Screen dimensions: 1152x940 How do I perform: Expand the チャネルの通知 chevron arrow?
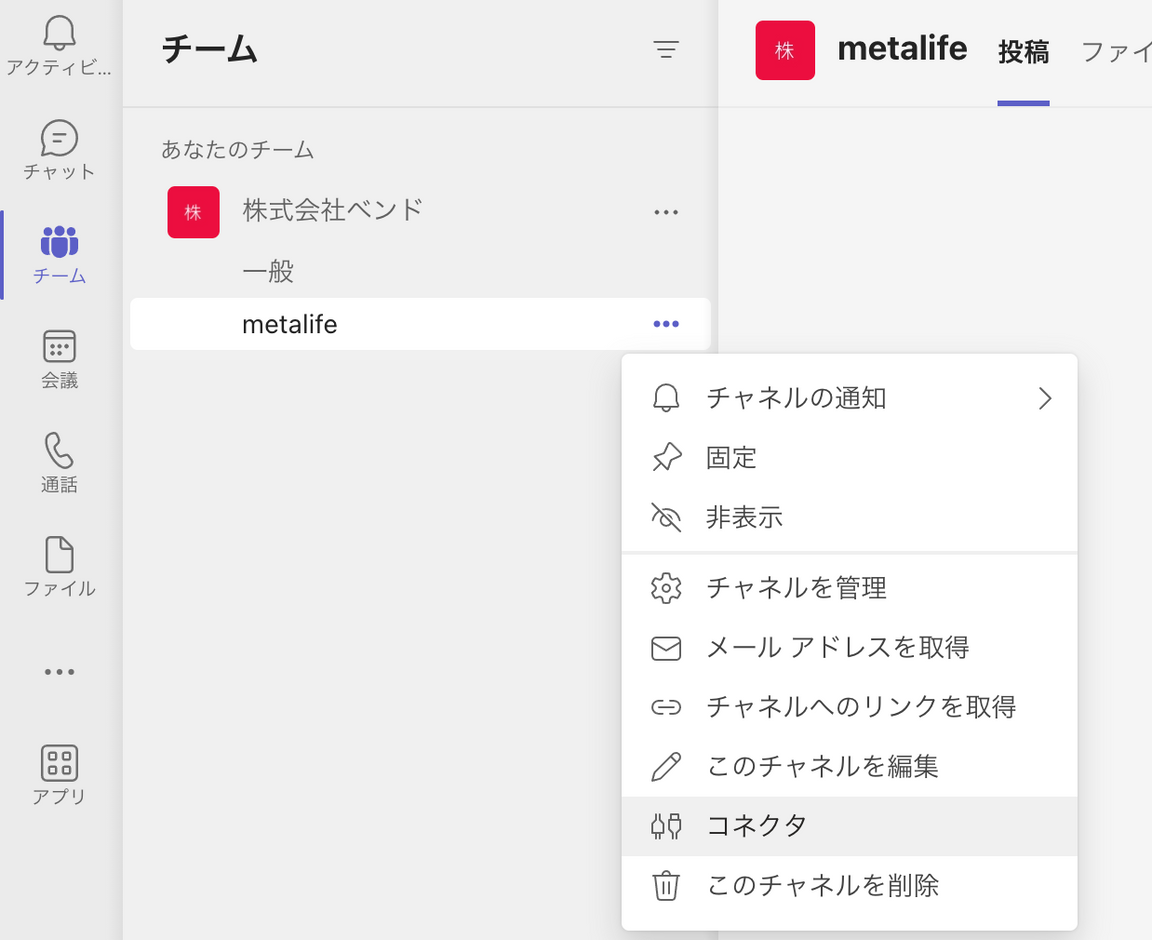tap(1045, 398)
